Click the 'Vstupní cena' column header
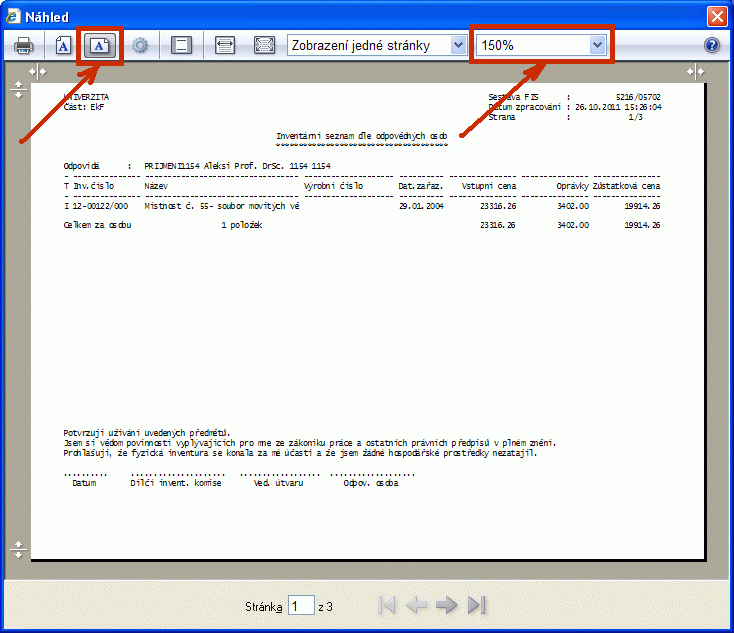The width and height of the screenshot is (734, 633). pos(489,186)
